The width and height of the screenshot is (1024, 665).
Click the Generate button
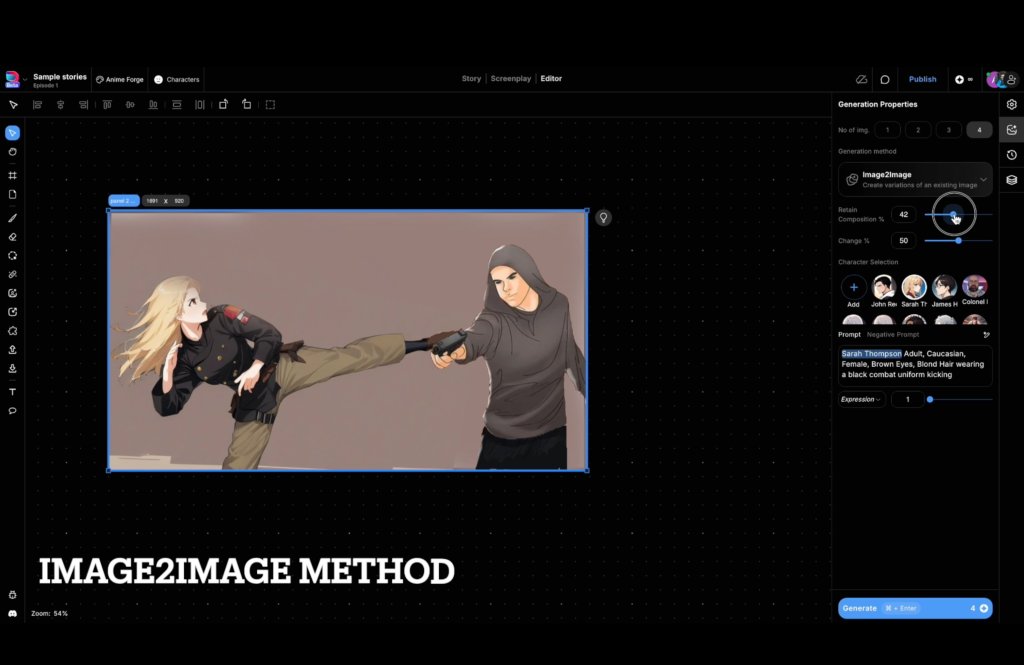pyautogui.click(x=915, y=608)
